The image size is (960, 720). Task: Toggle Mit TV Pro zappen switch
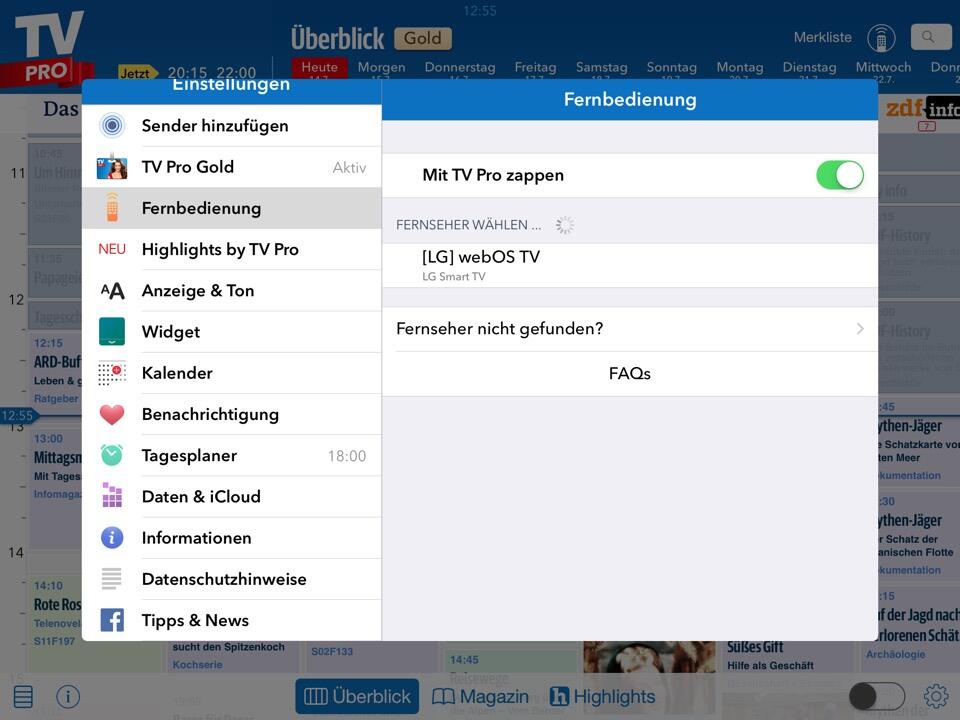pyautogui.click(x=839, y=175)
